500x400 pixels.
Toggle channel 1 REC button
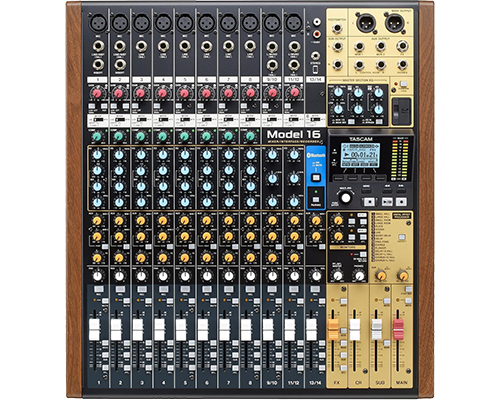pos(98,289)
